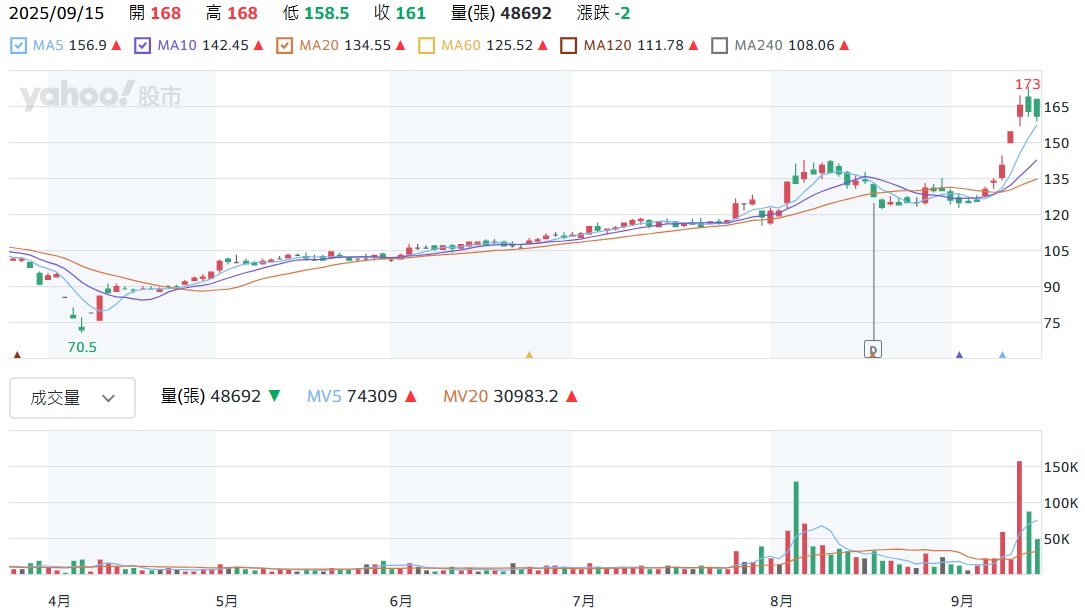Image resolution: width=1085 pixels, height=614 pixels.
Task: Turn on the MA120 dark red color box
Action: (x=568, y=46)
